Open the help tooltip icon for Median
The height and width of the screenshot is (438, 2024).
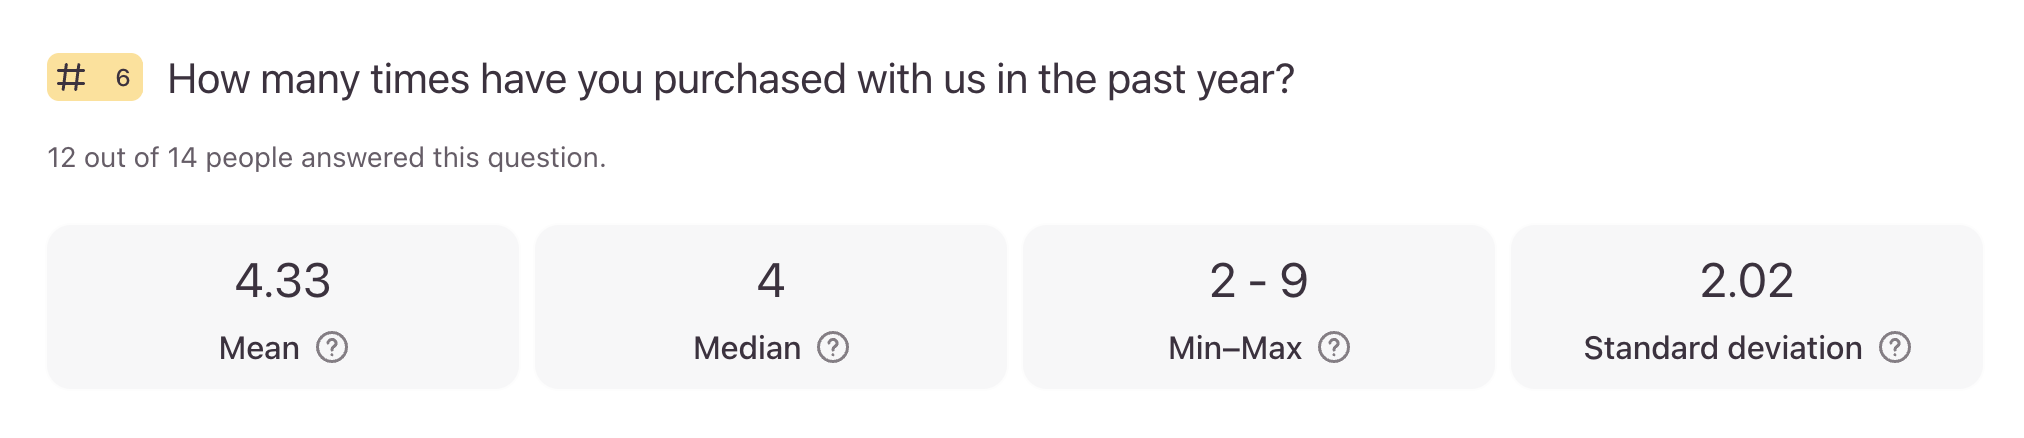[x=833, y=347]
